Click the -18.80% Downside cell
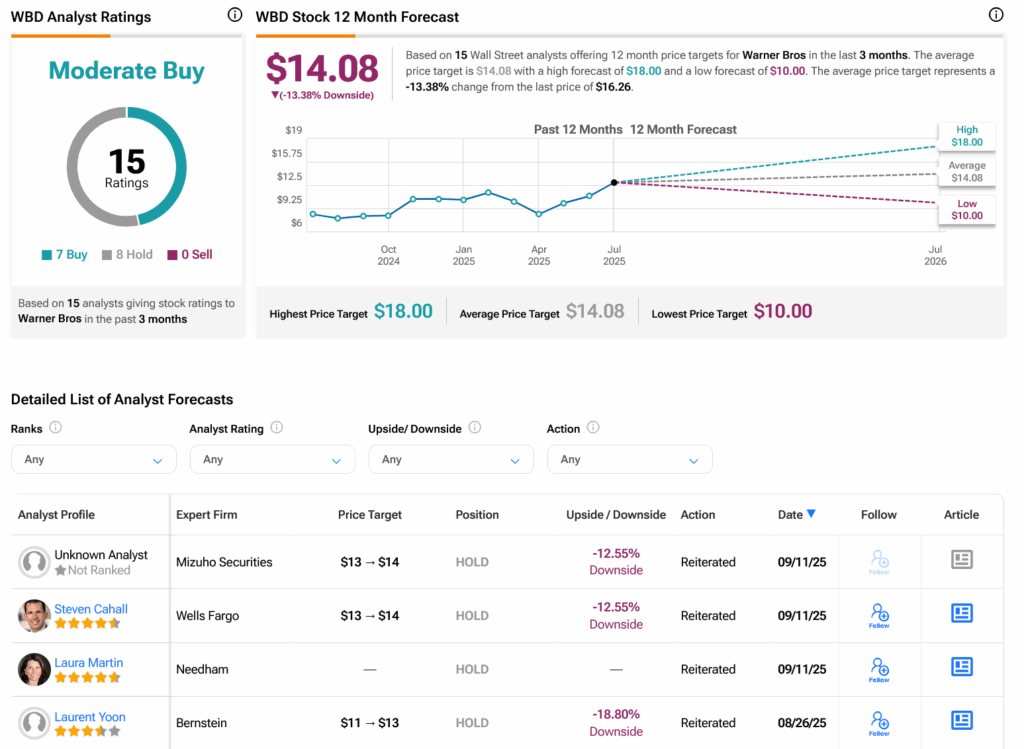 [x=616, y=723]
